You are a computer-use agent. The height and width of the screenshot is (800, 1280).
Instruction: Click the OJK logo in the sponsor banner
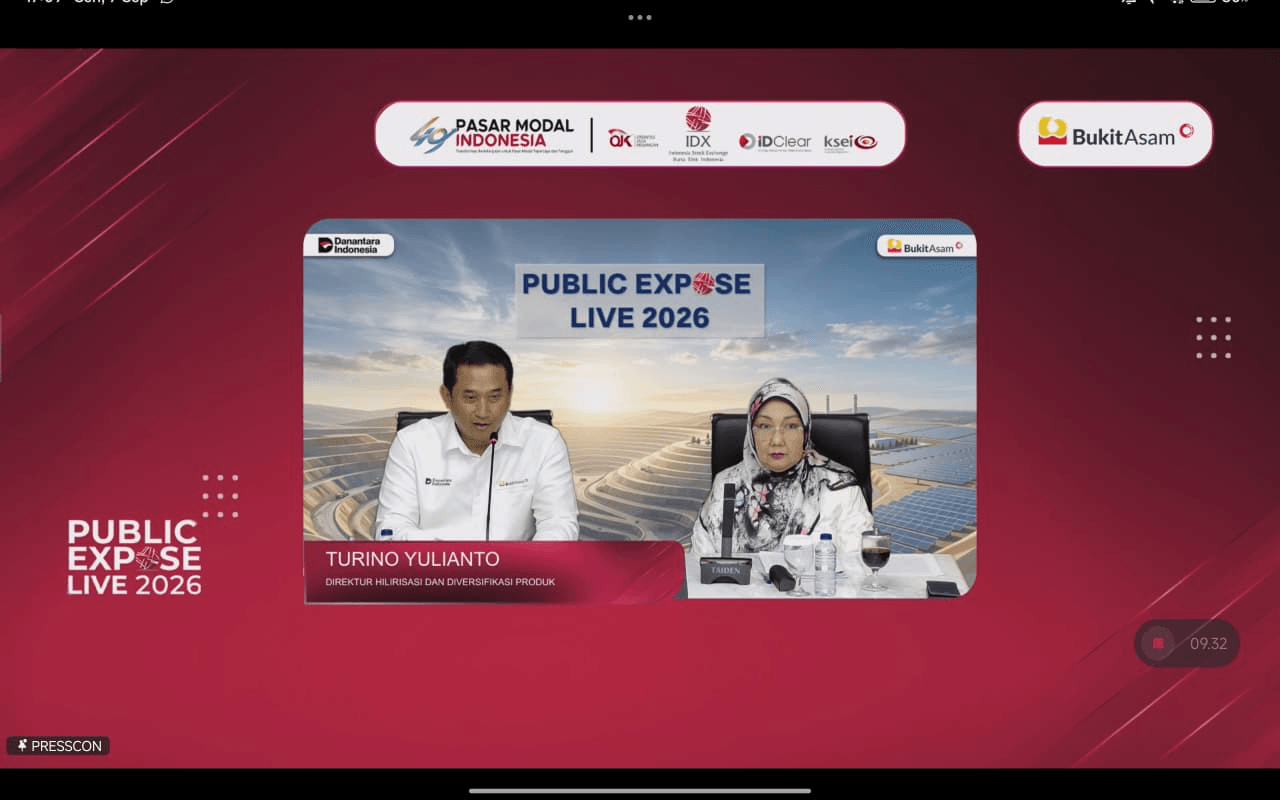(632, 139)
